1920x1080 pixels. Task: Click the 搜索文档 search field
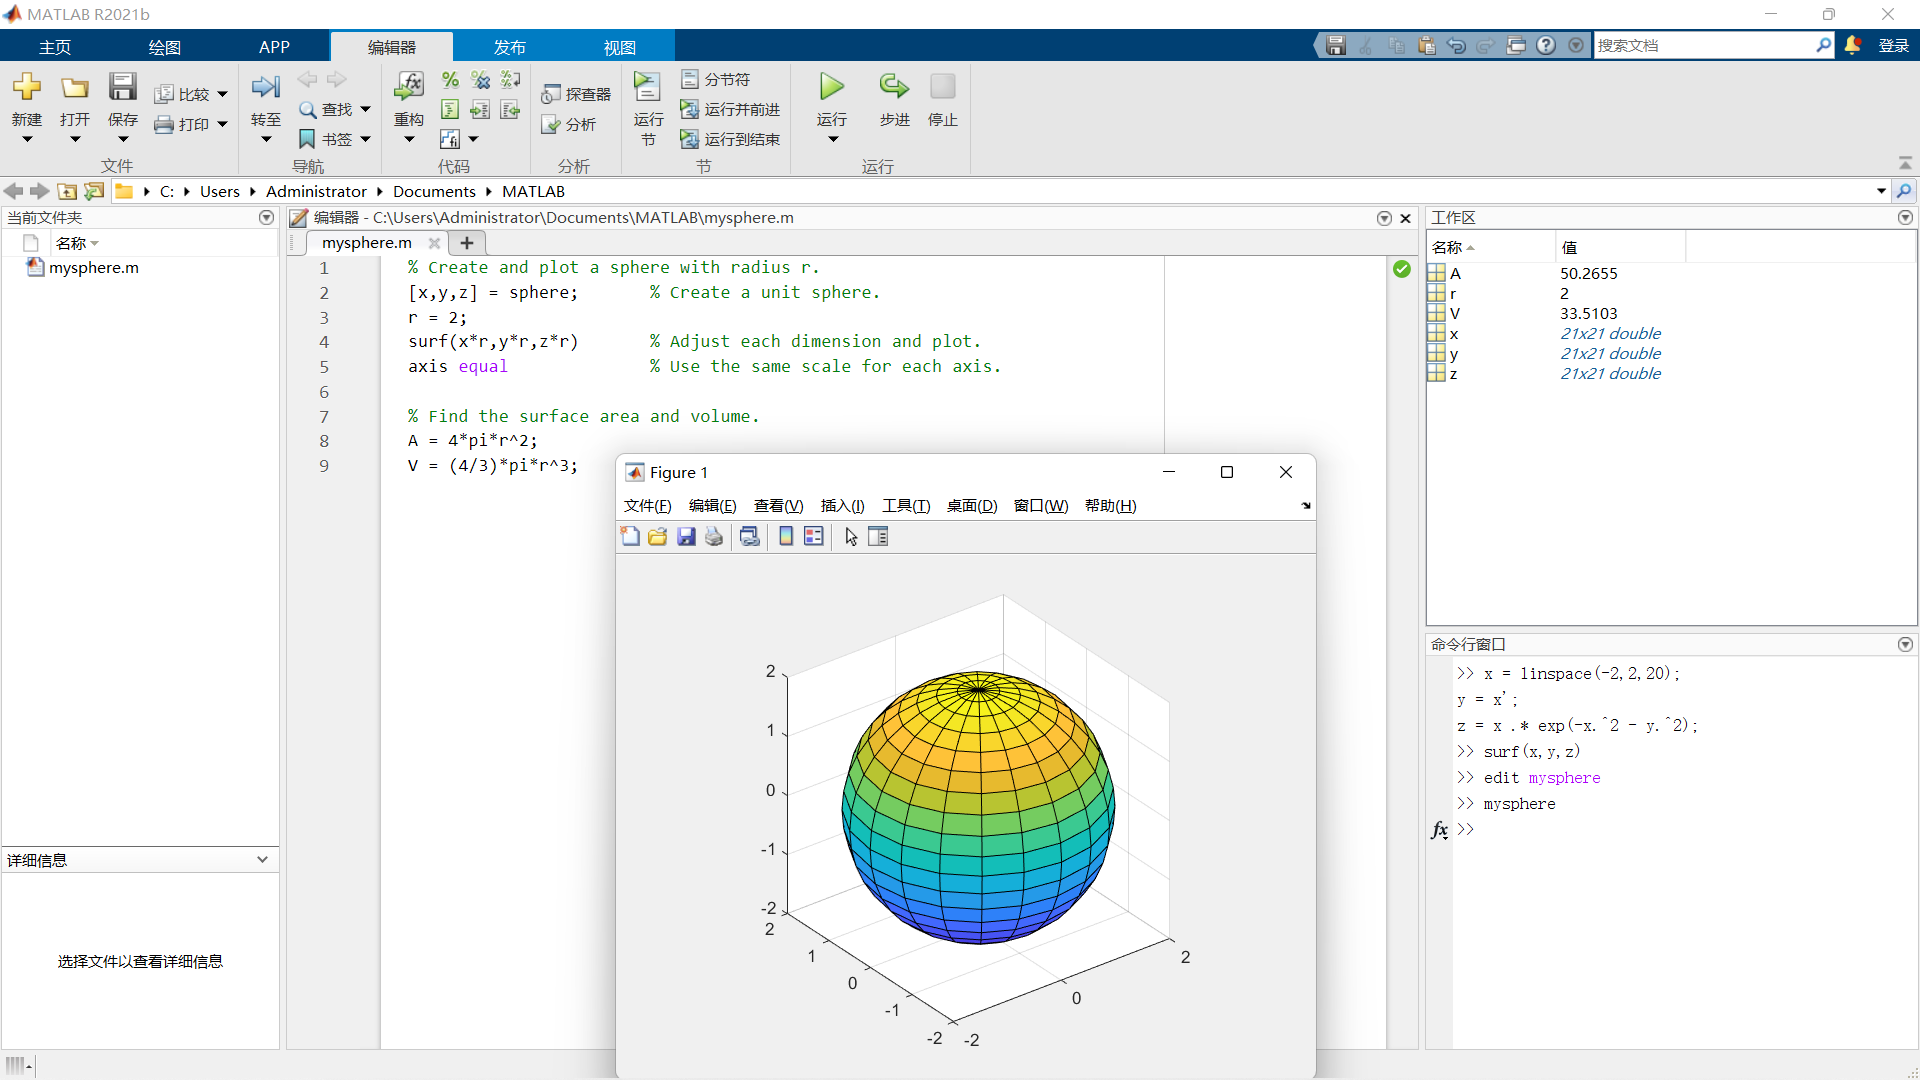click(1705, 45)
